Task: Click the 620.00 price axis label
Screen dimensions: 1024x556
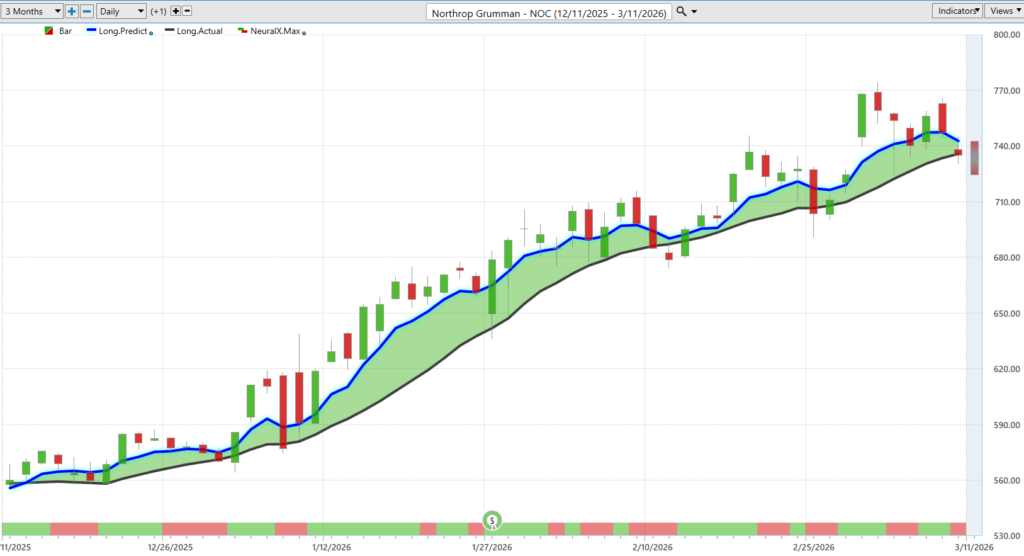Action: coord(1006,369)
